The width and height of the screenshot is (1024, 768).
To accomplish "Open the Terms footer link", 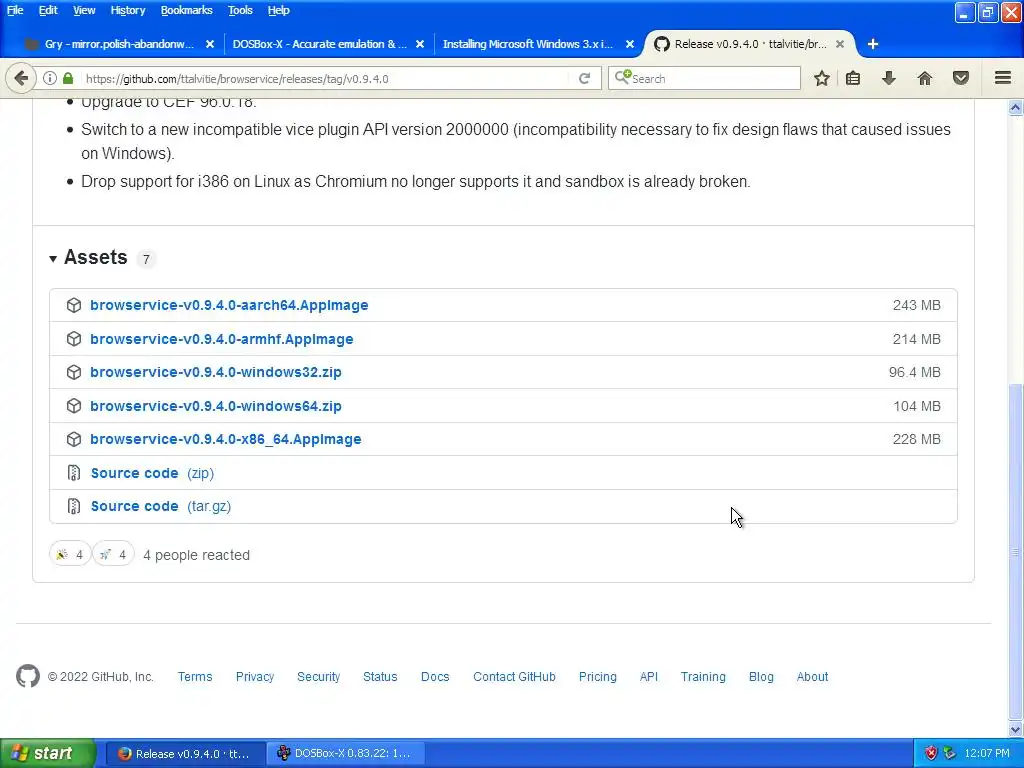I will click(x=195, y=677).
